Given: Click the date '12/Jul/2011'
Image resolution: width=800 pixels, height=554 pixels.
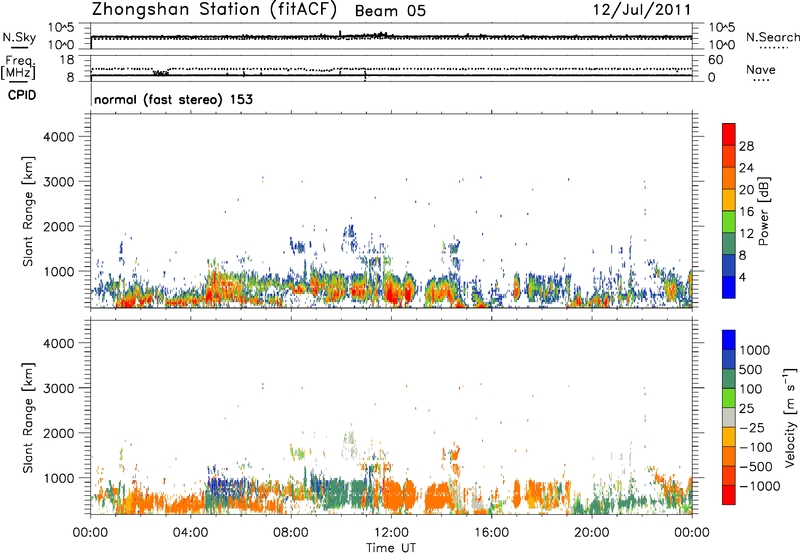Looking at the screenshot, I should [x=642, y=10].
